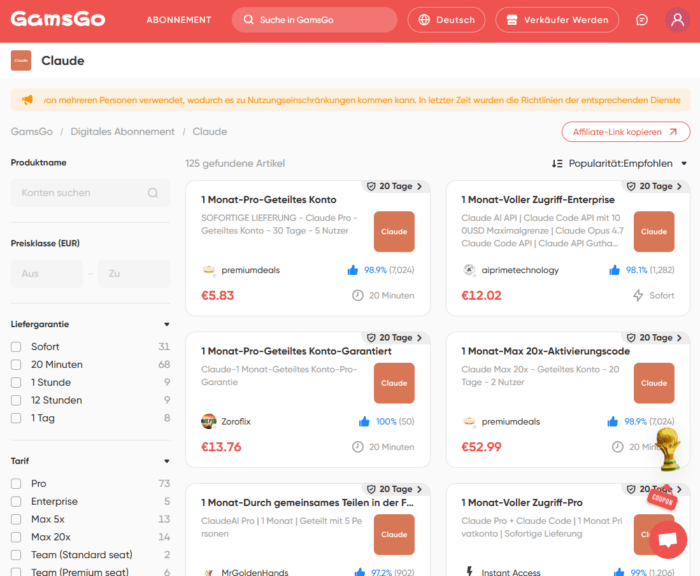Select the Claude breadcrumb item

210,132
